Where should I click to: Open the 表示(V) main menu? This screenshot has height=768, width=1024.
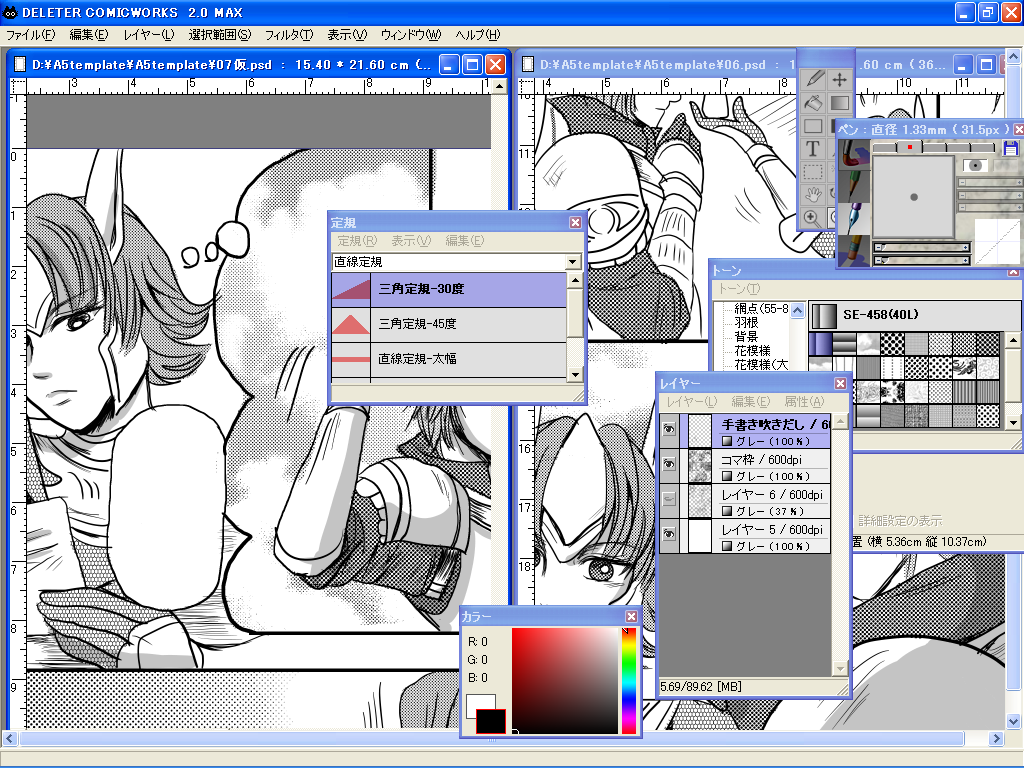point(347,35)
